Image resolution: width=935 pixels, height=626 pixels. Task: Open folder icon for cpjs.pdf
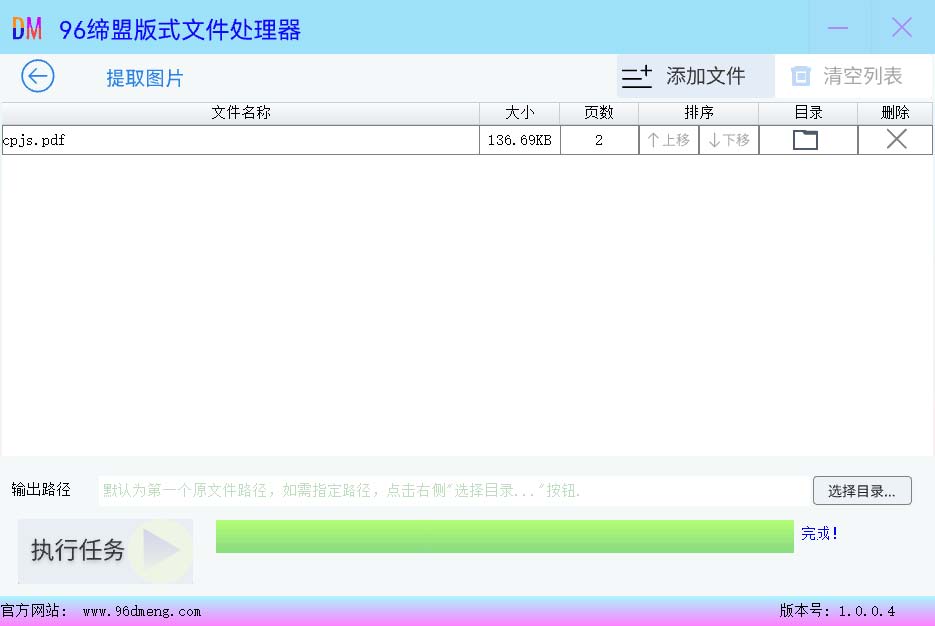805,140
